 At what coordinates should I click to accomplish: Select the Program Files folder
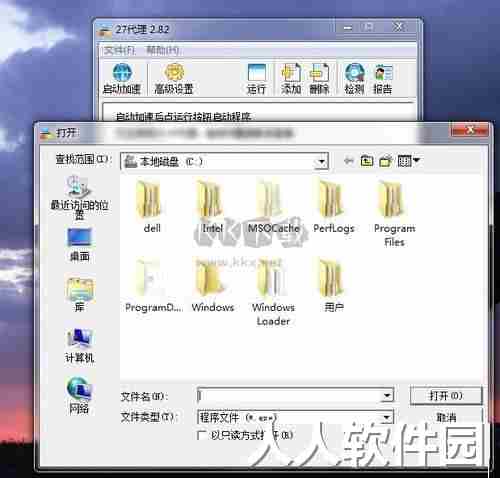click(x=394, y=213)
